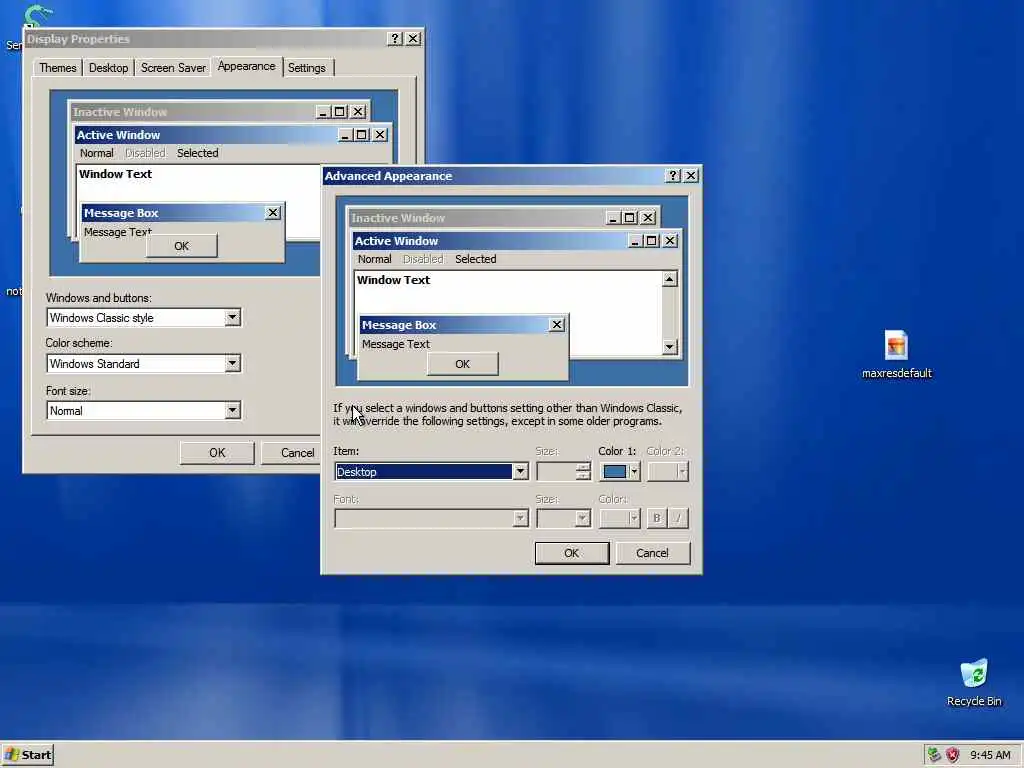Image resolution: width=1024 pixels, height=768 pixels.
Task: Confirm Advanced Appearance with OK
Action: pos(571,553)
